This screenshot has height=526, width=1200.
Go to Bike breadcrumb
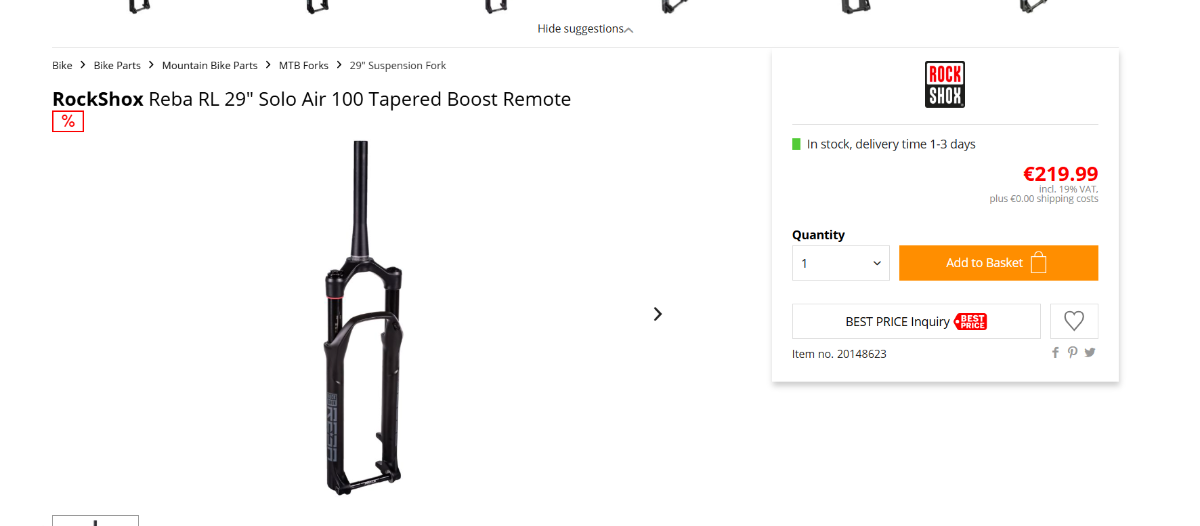coord(62,65)
